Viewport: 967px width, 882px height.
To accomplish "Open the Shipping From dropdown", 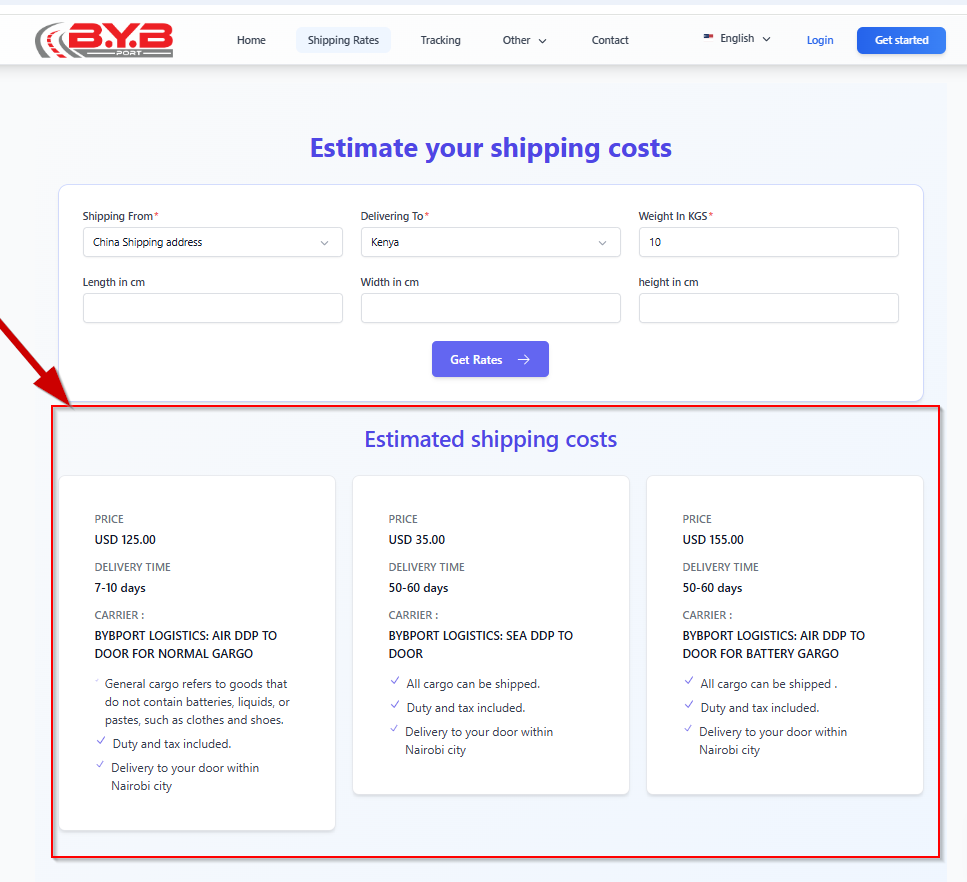I will 213,242.
